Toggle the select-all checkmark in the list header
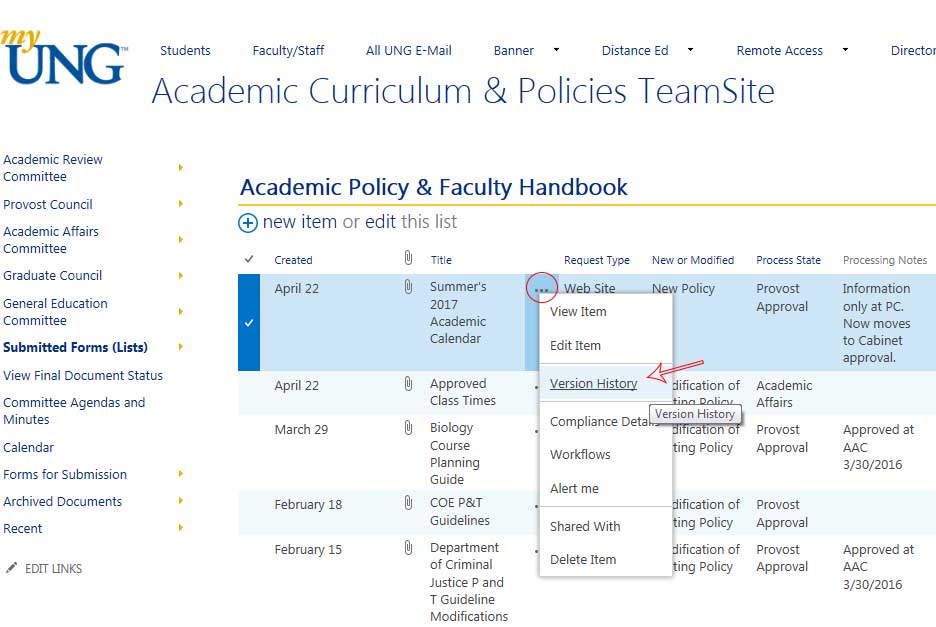Screen dimensions: 936x627 (249, 259)
